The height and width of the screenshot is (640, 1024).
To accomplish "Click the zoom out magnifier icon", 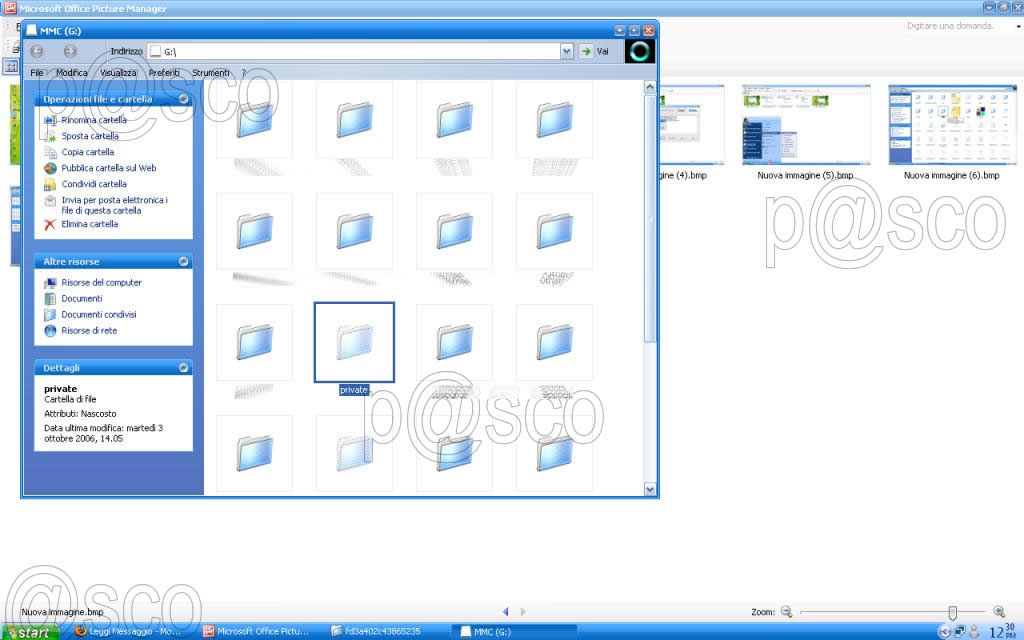I will 786,612.
